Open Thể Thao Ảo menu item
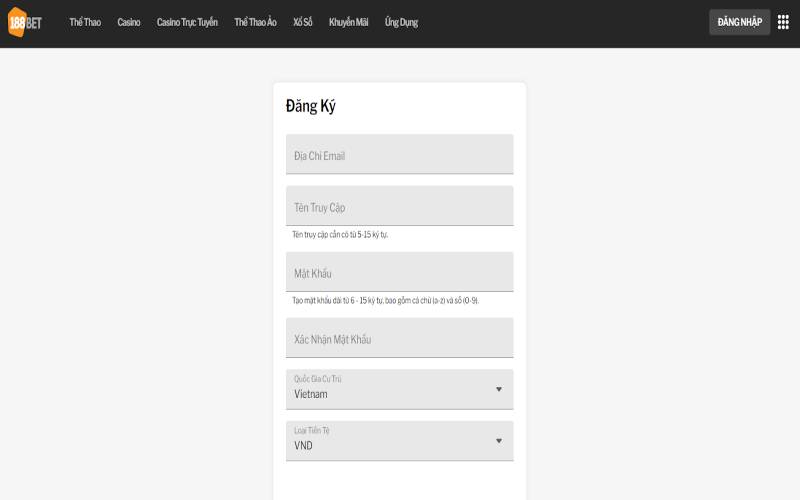Viewport: 800px width, 500px height. [255, 22]
